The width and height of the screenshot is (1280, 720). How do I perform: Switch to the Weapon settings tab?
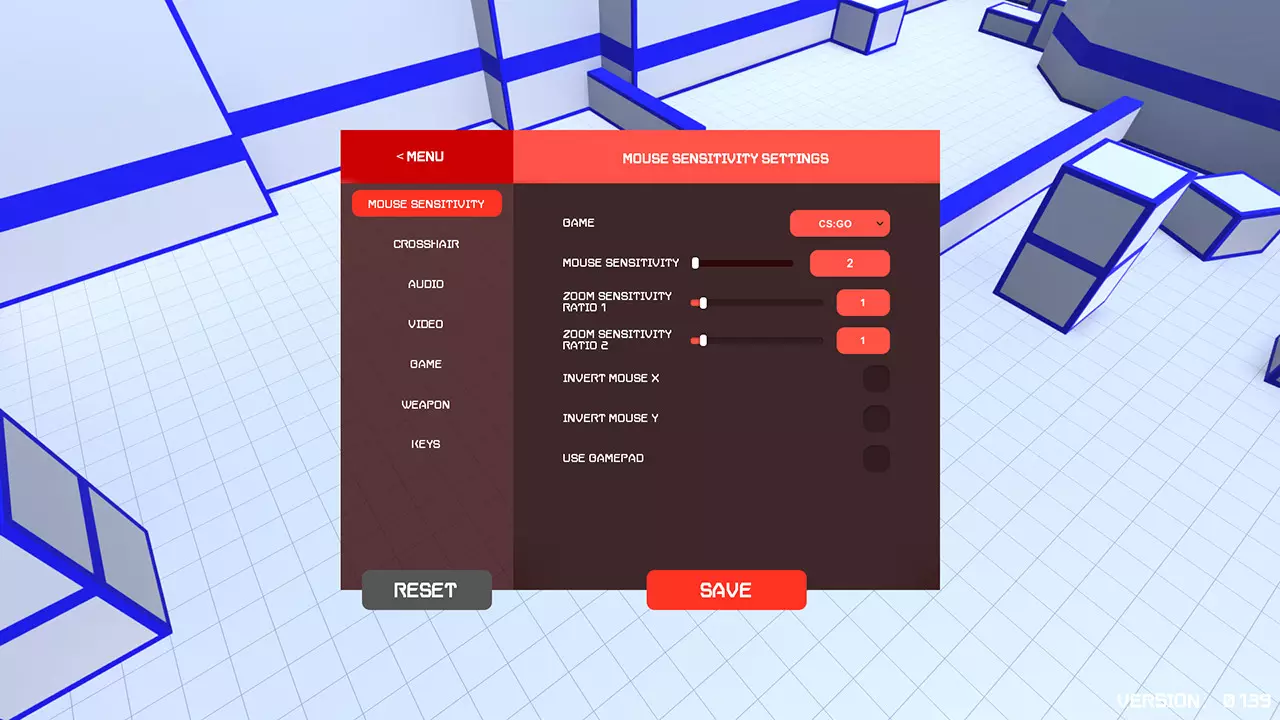[x=427, y=404]
